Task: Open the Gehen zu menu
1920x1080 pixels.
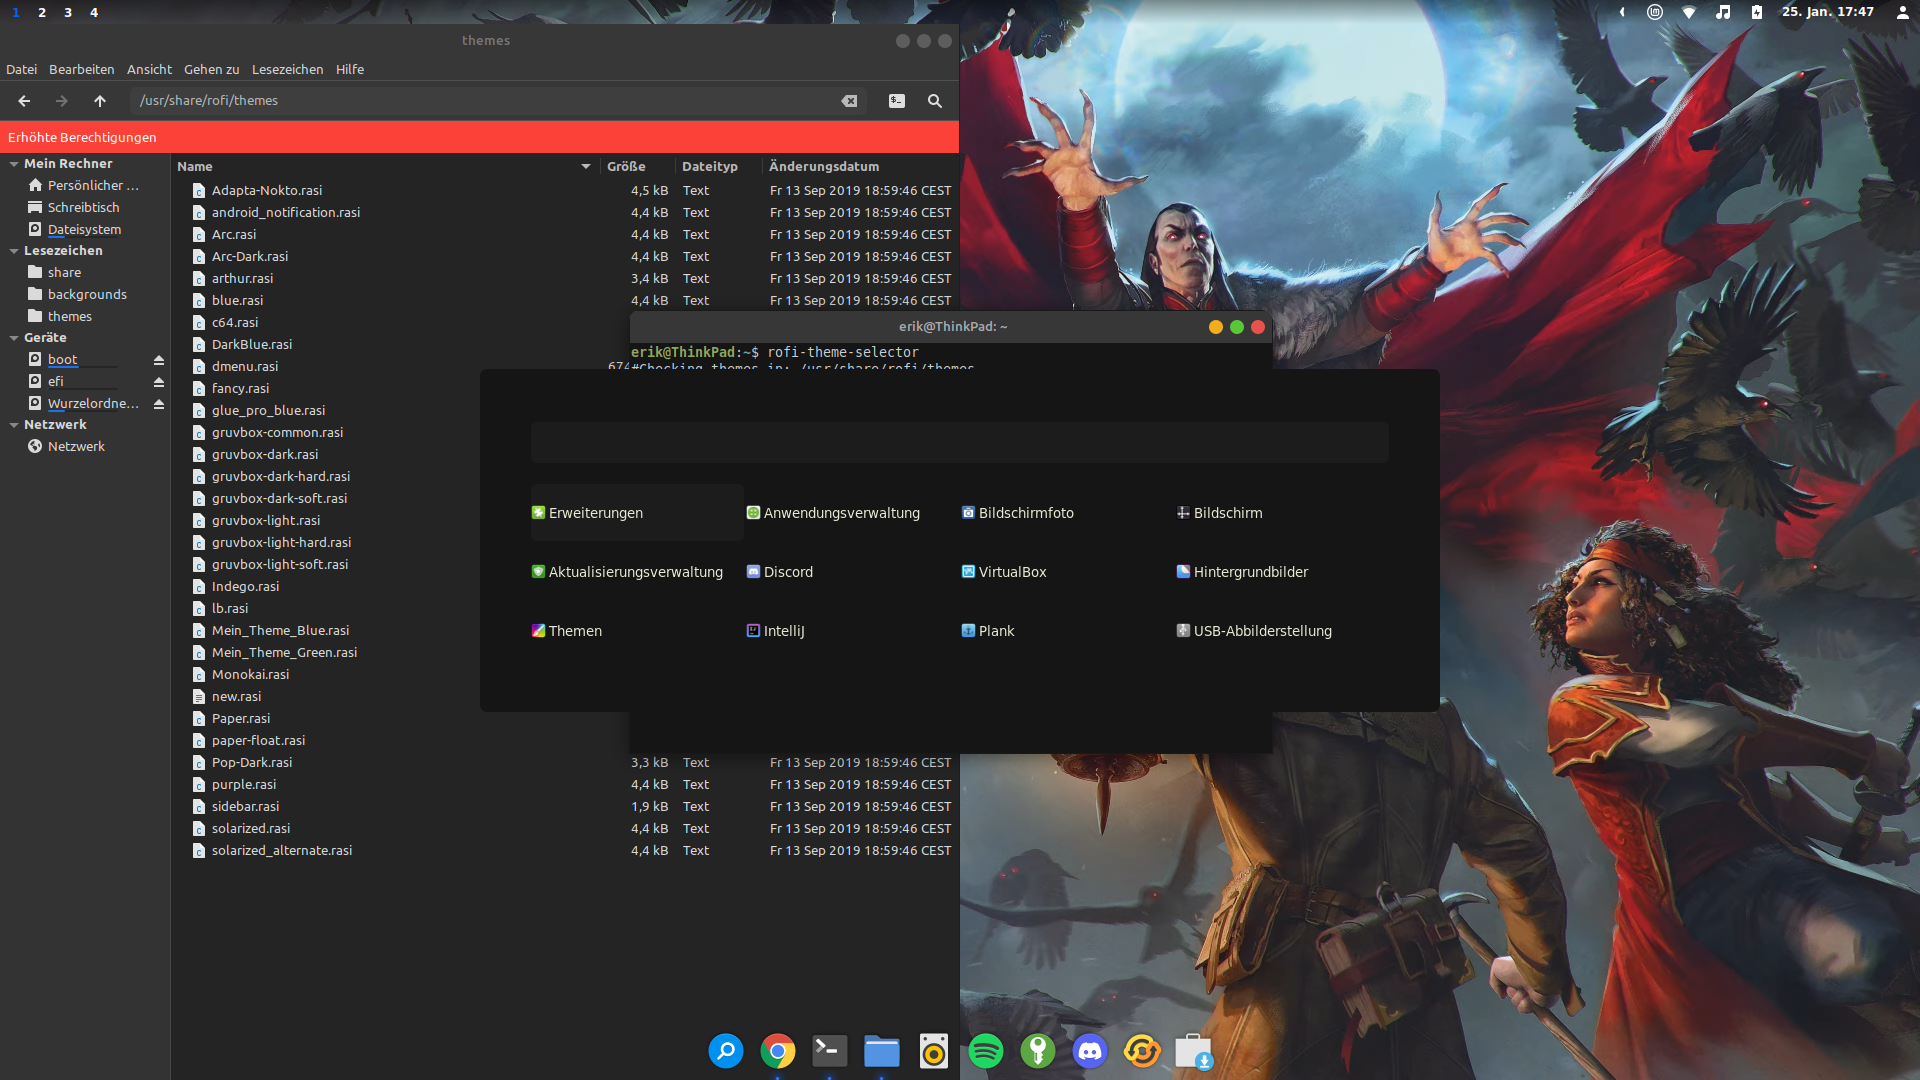Action: (211, 69)
